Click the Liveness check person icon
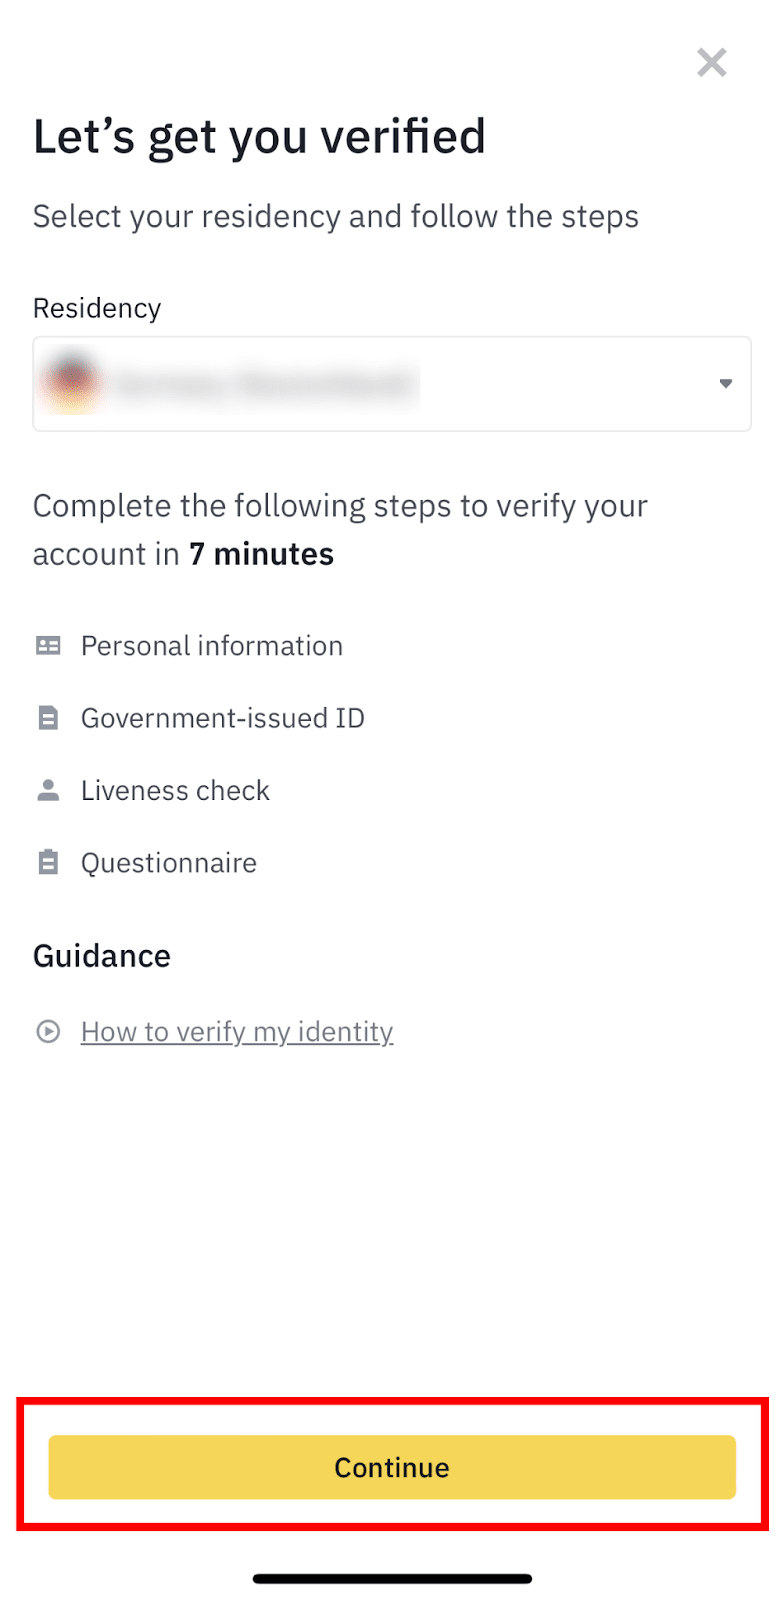The height and width of the screenshot is (1600, 784). 48,790
